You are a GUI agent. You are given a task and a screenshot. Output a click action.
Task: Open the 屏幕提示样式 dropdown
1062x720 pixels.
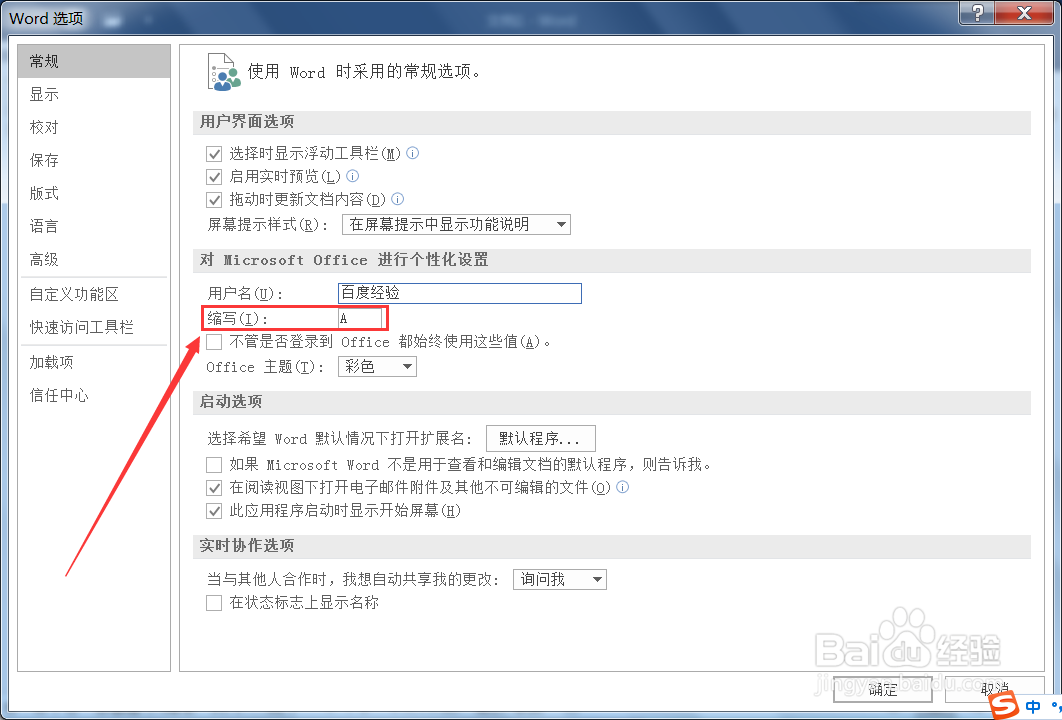coord(456,224)
